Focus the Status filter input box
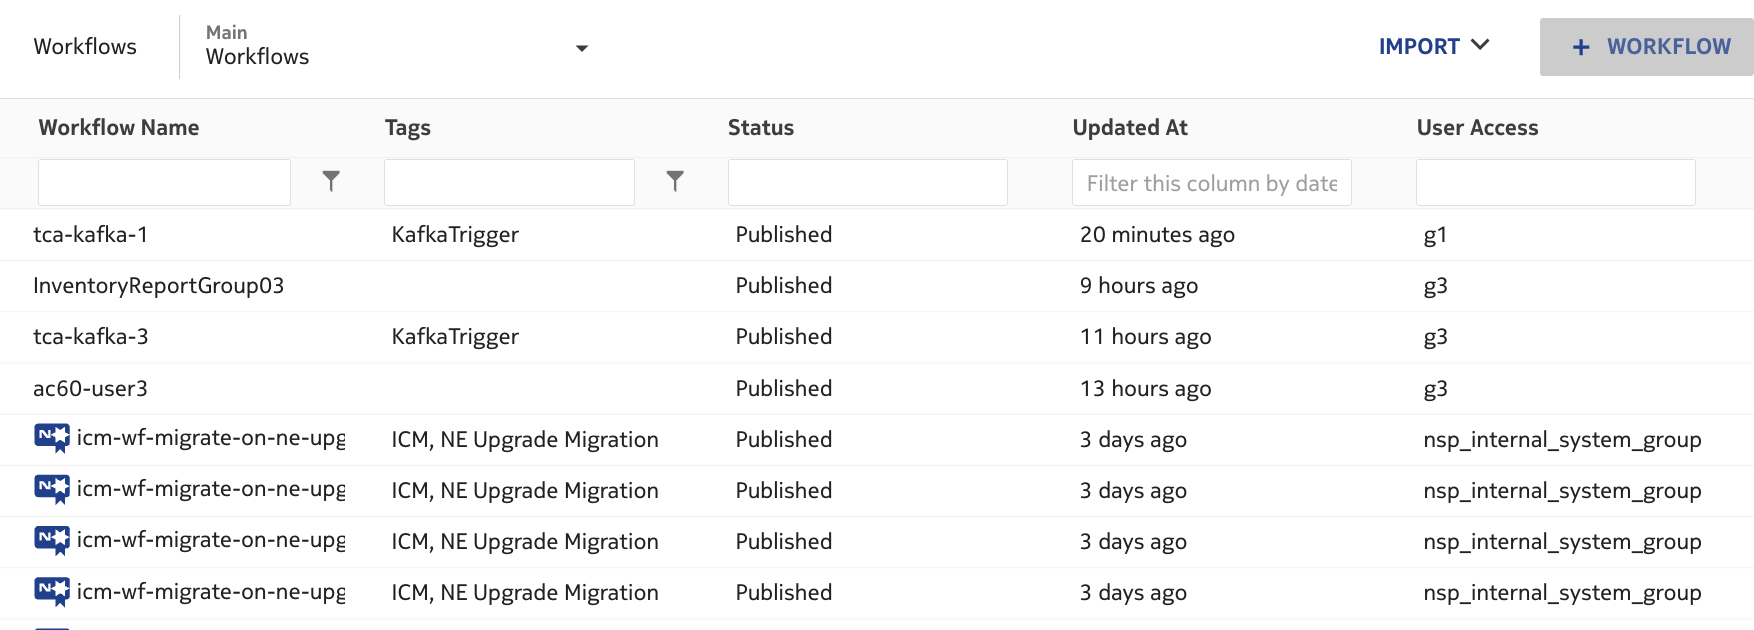This screenshot has height=630, width=1754. point(867,183)
